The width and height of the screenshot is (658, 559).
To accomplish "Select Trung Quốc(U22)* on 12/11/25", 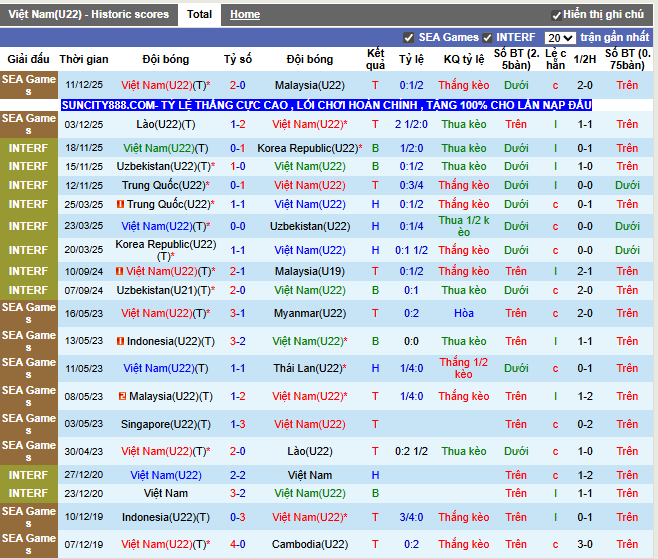I will (x=166, y=185).
